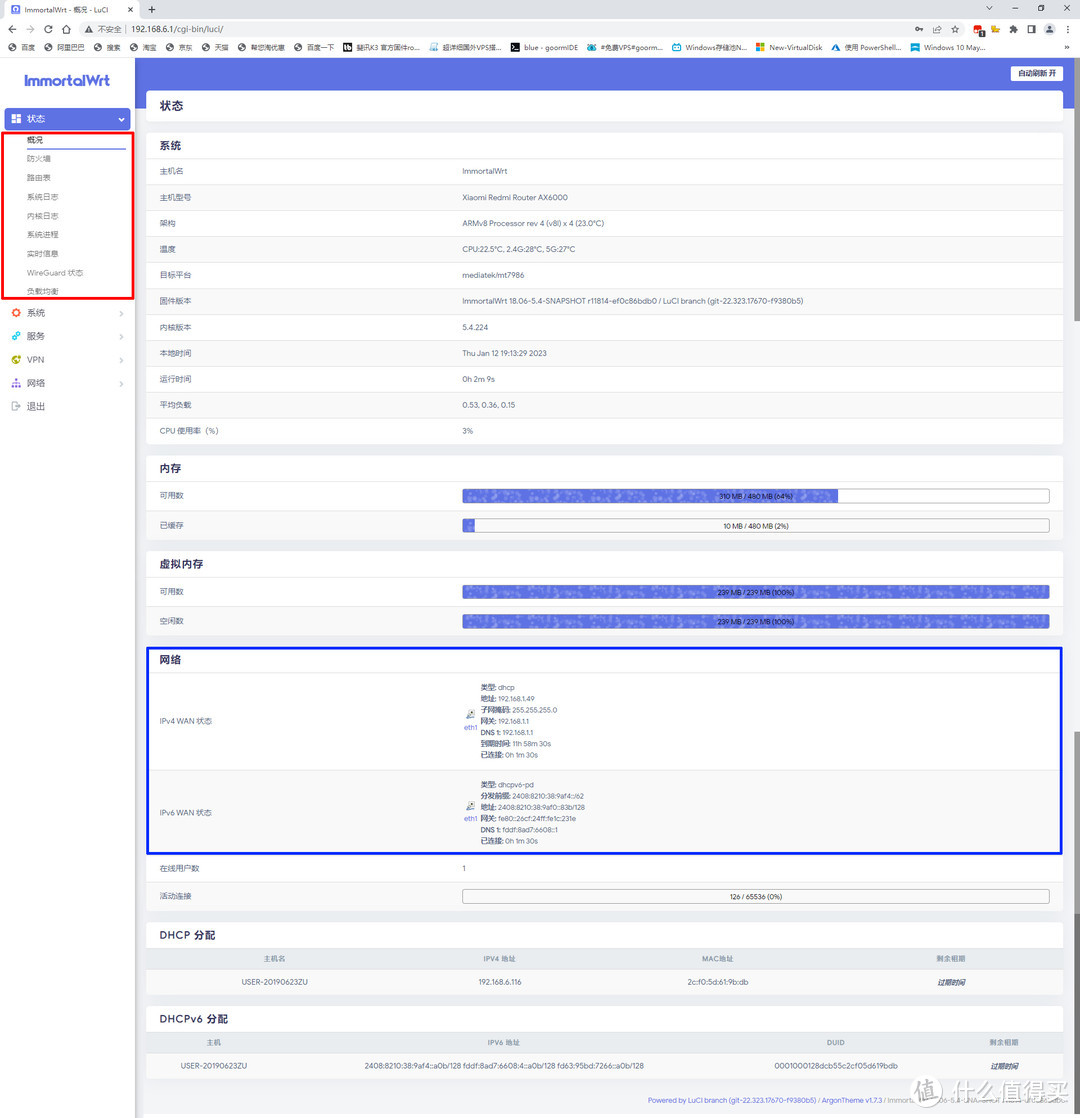Show more bookmarks with the double chevron
The width and height of the screenshot is (1080, 1118).
(1066, 48)
